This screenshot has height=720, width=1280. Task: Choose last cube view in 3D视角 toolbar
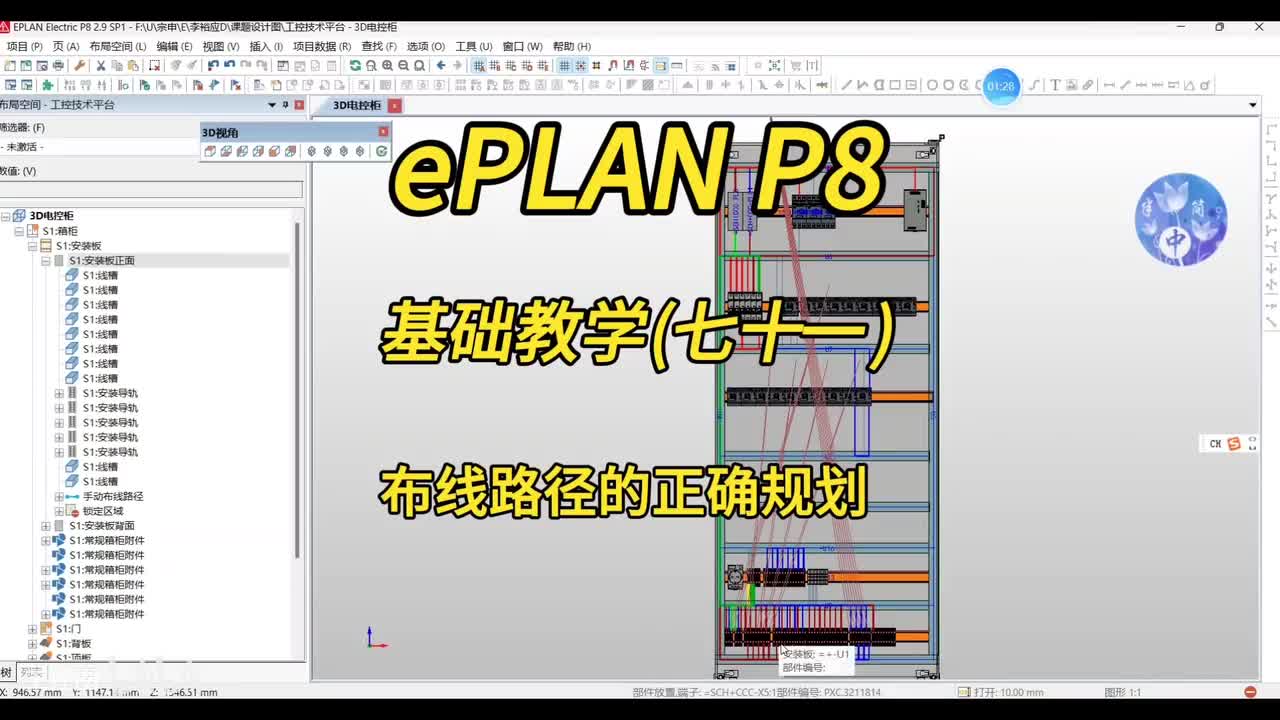[290, 151]
